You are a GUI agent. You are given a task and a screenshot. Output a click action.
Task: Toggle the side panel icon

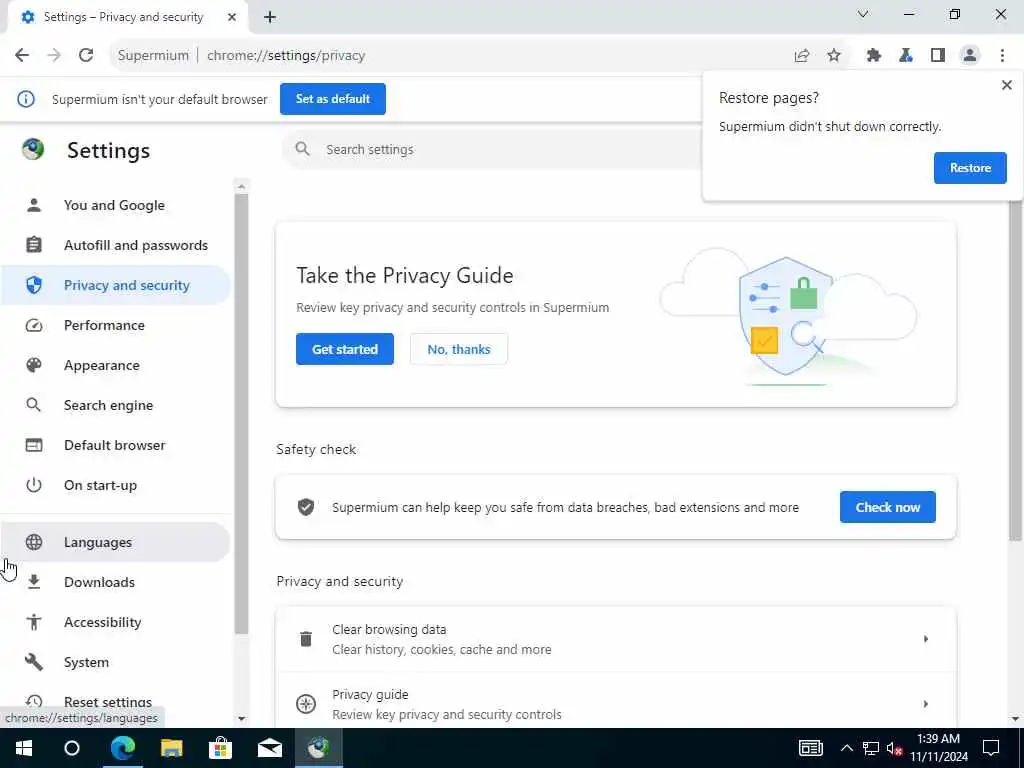[938, 56]
